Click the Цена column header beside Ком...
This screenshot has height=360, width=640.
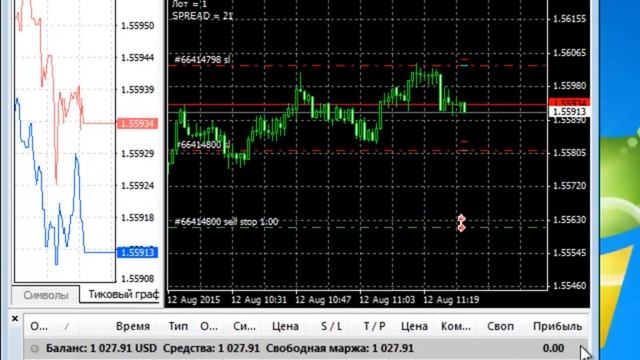pyautogui.click(x=414, y=327)
